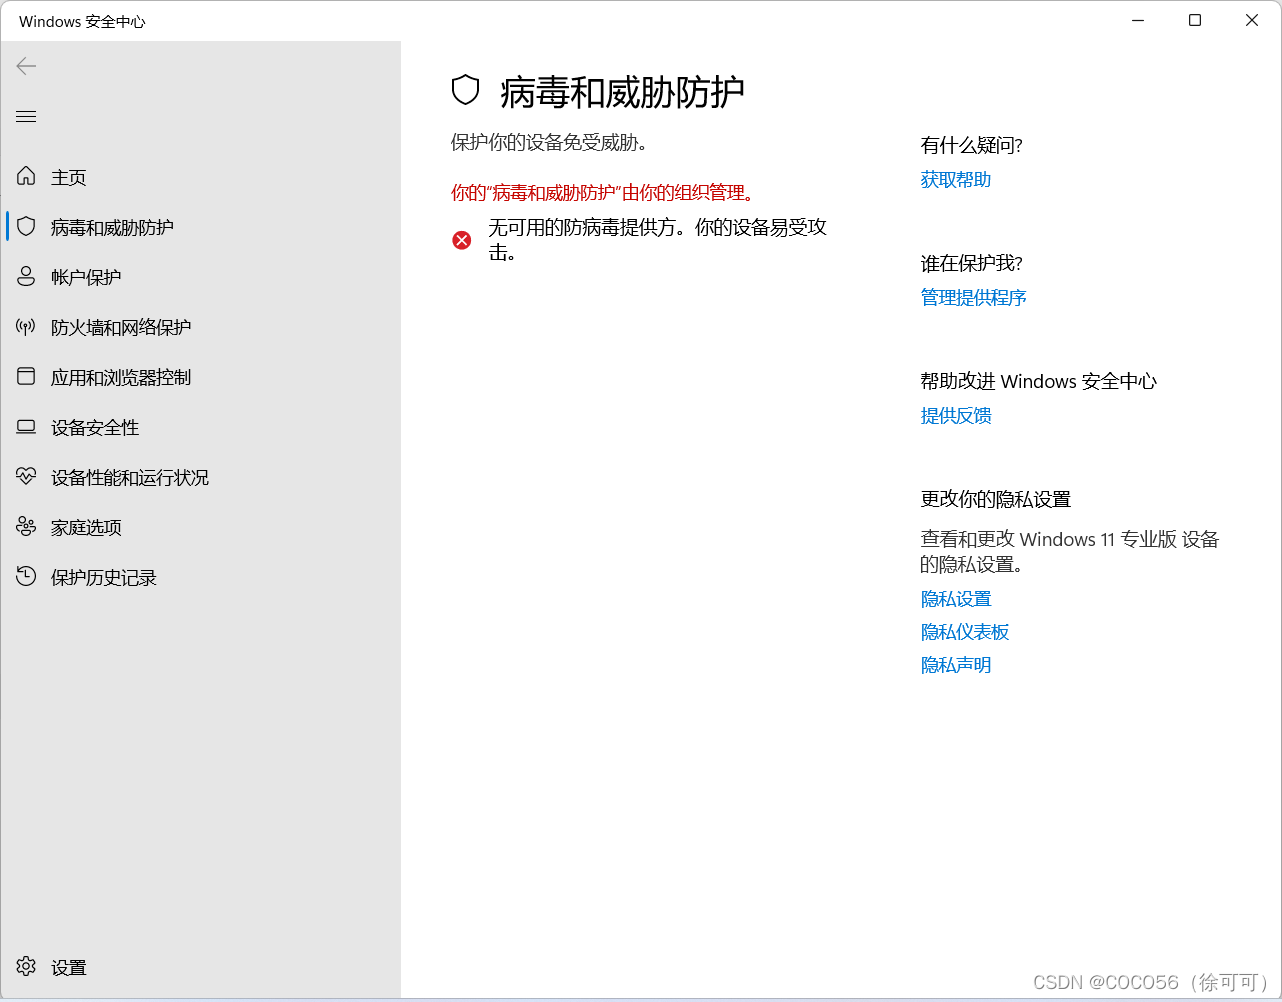The image size is (1282, 1002).
Task: Open 应用和浏览器控制 page
Action: 121,378
